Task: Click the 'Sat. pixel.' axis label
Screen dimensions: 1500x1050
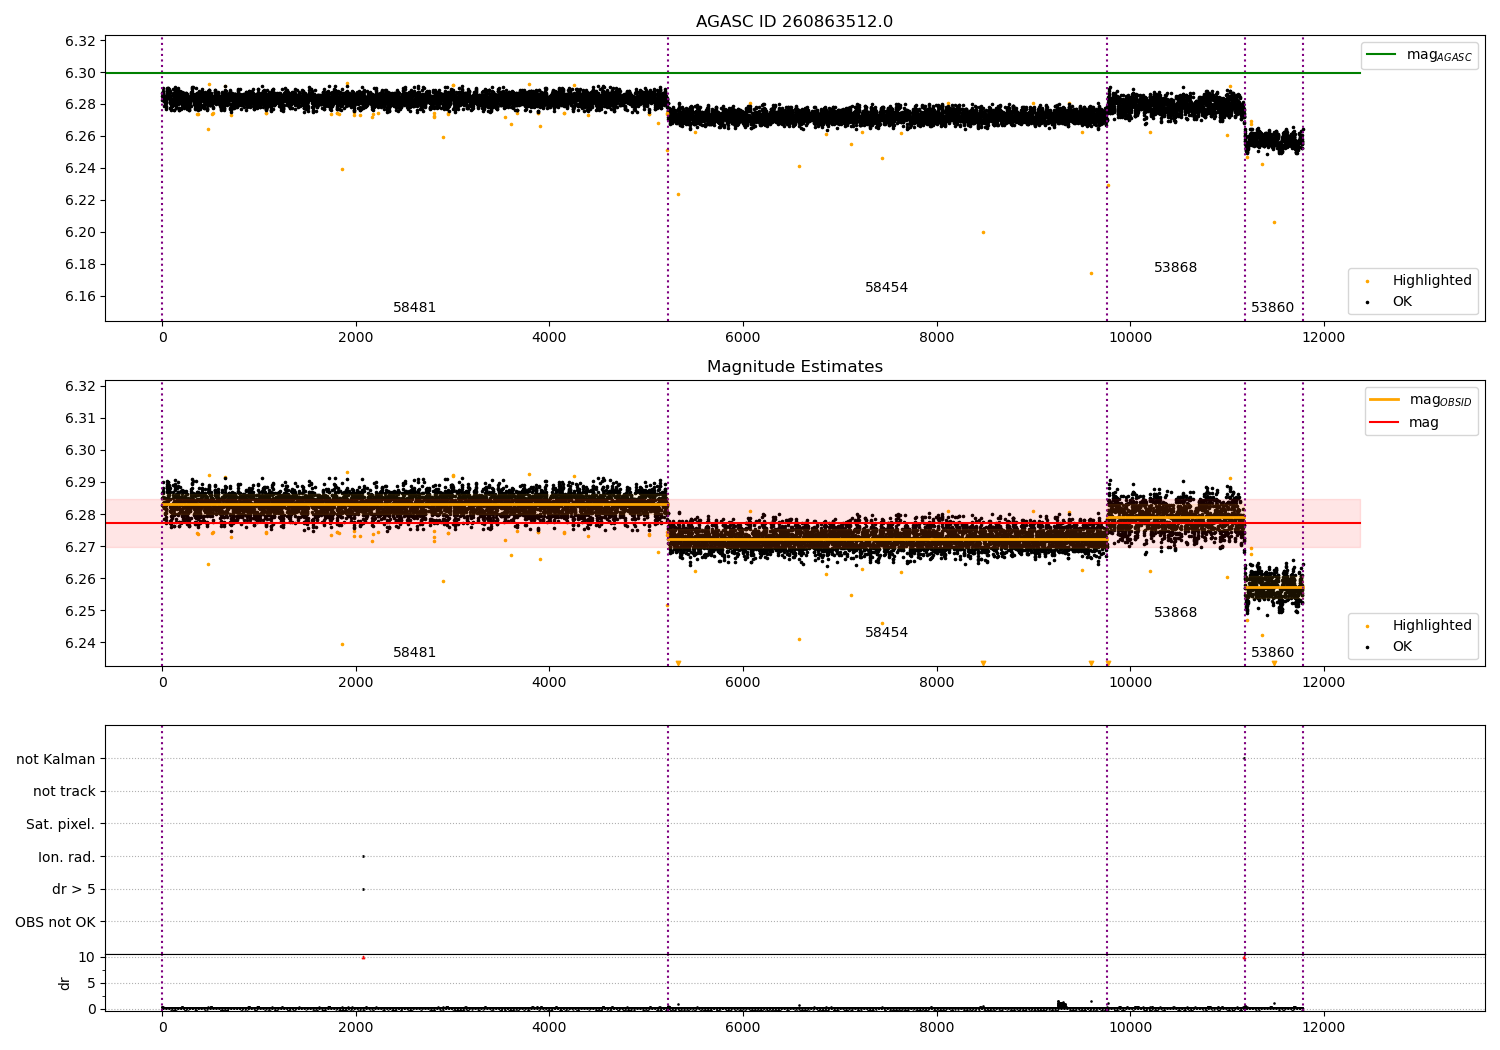Action: point(60,824)
